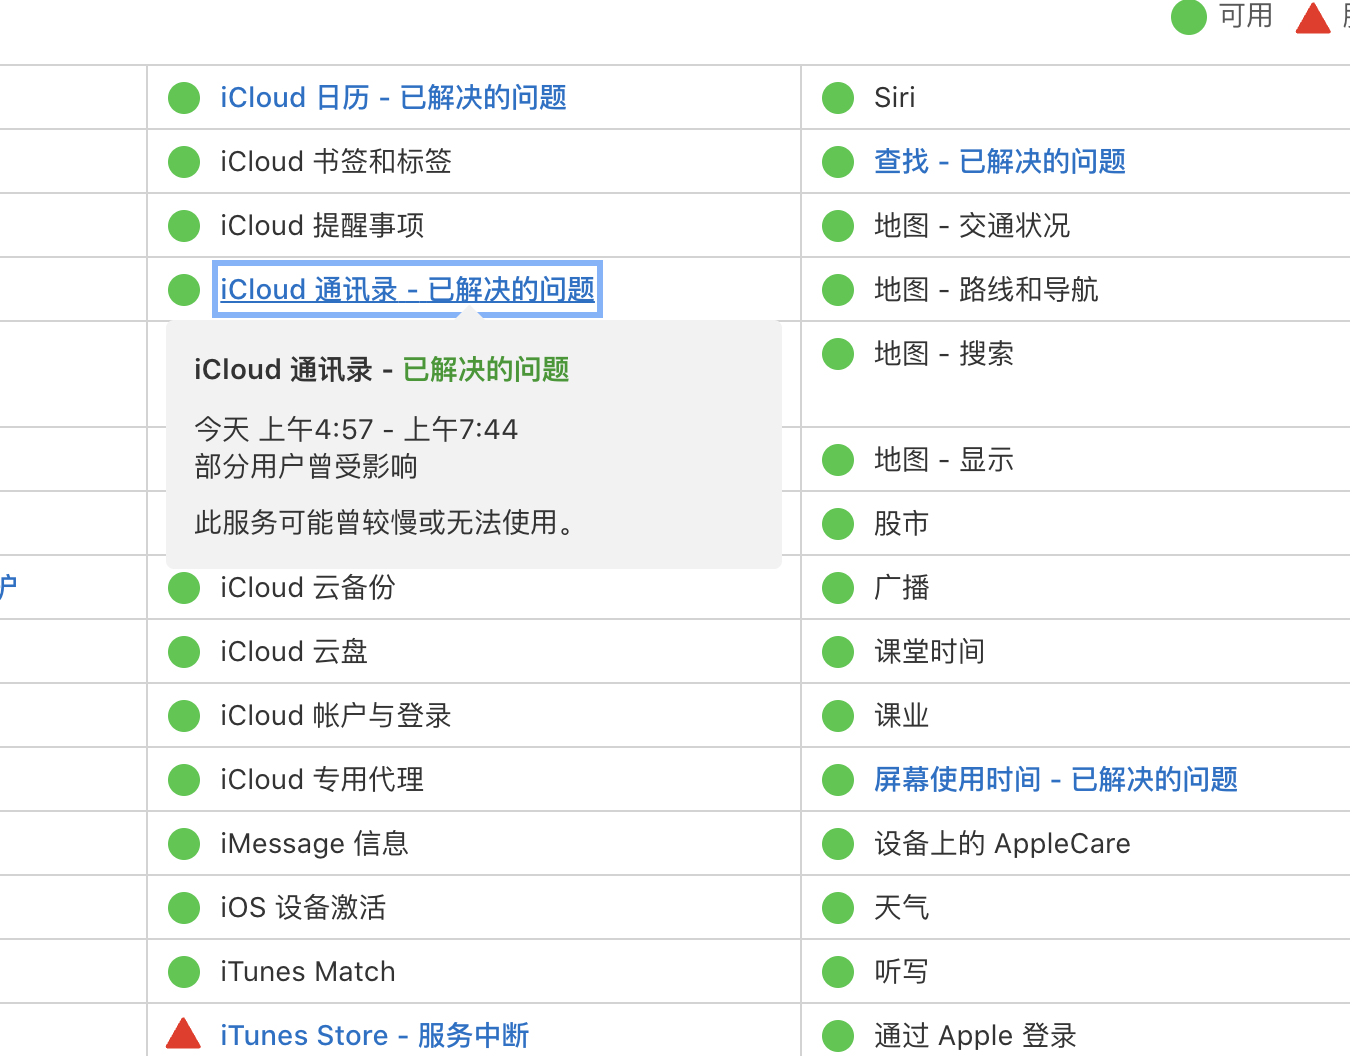Click the 设备上的 AppleCare entry
This screenshot has height=1056, width=1350.
pos(1002,844)
